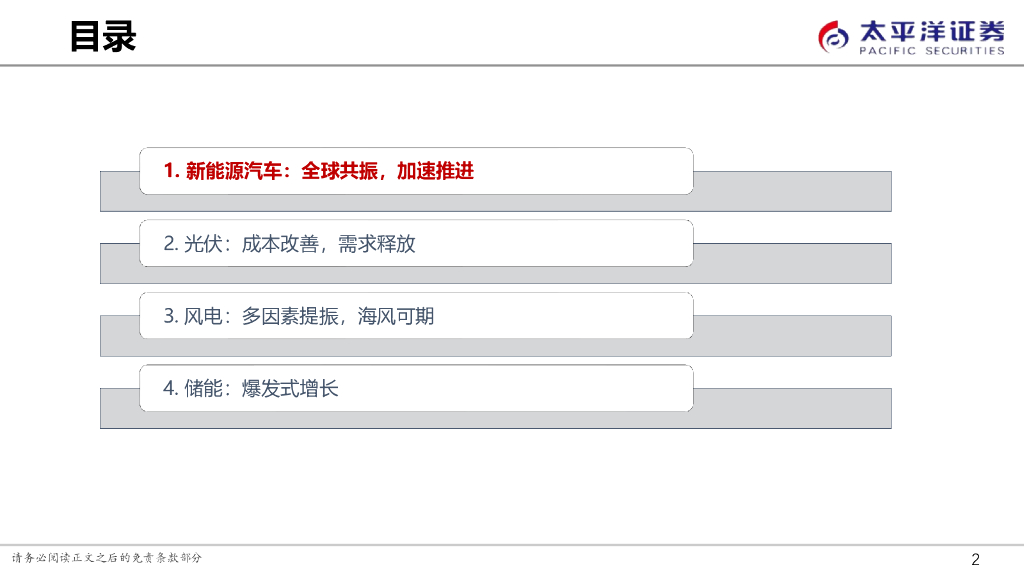Click the page number 2
This screenshot has width=1024, height=576.
(x=976, y=559)
